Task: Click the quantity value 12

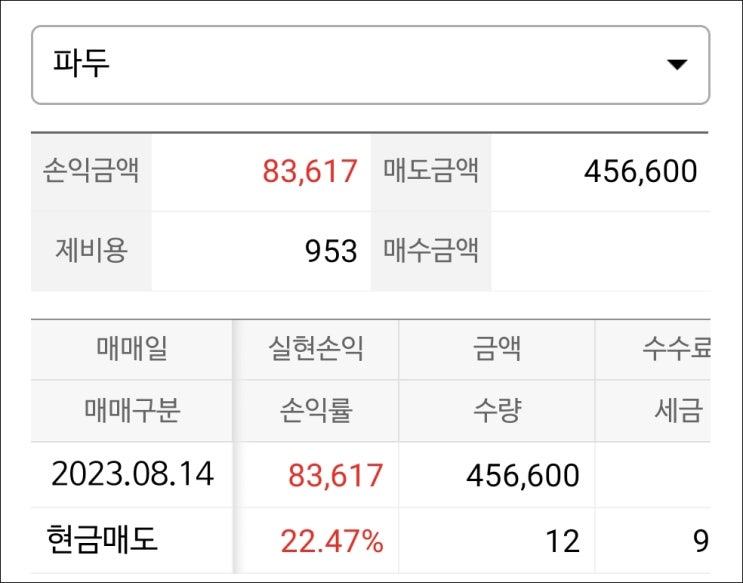Action: coord(562,541)
